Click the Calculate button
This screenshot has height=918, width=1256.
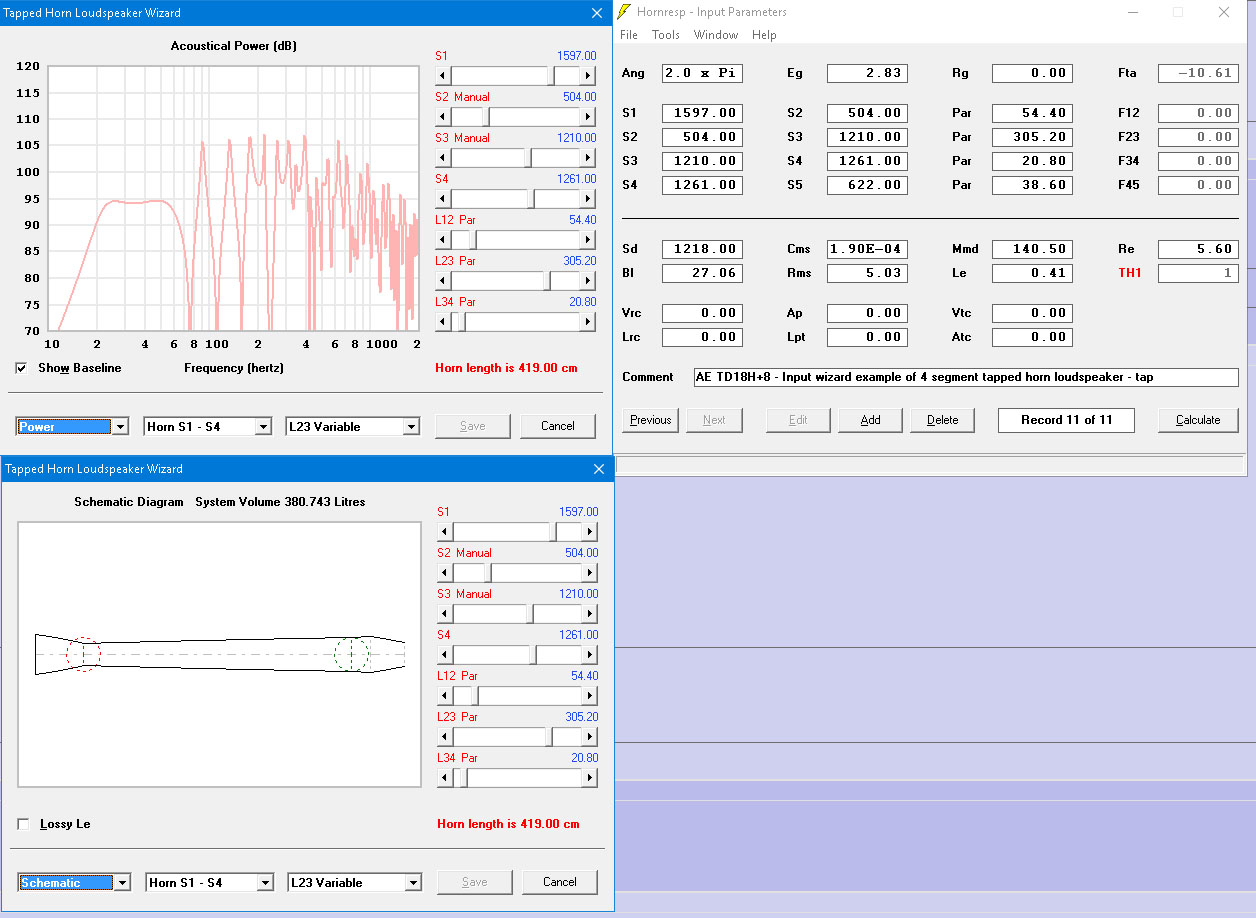(1198, 420)
